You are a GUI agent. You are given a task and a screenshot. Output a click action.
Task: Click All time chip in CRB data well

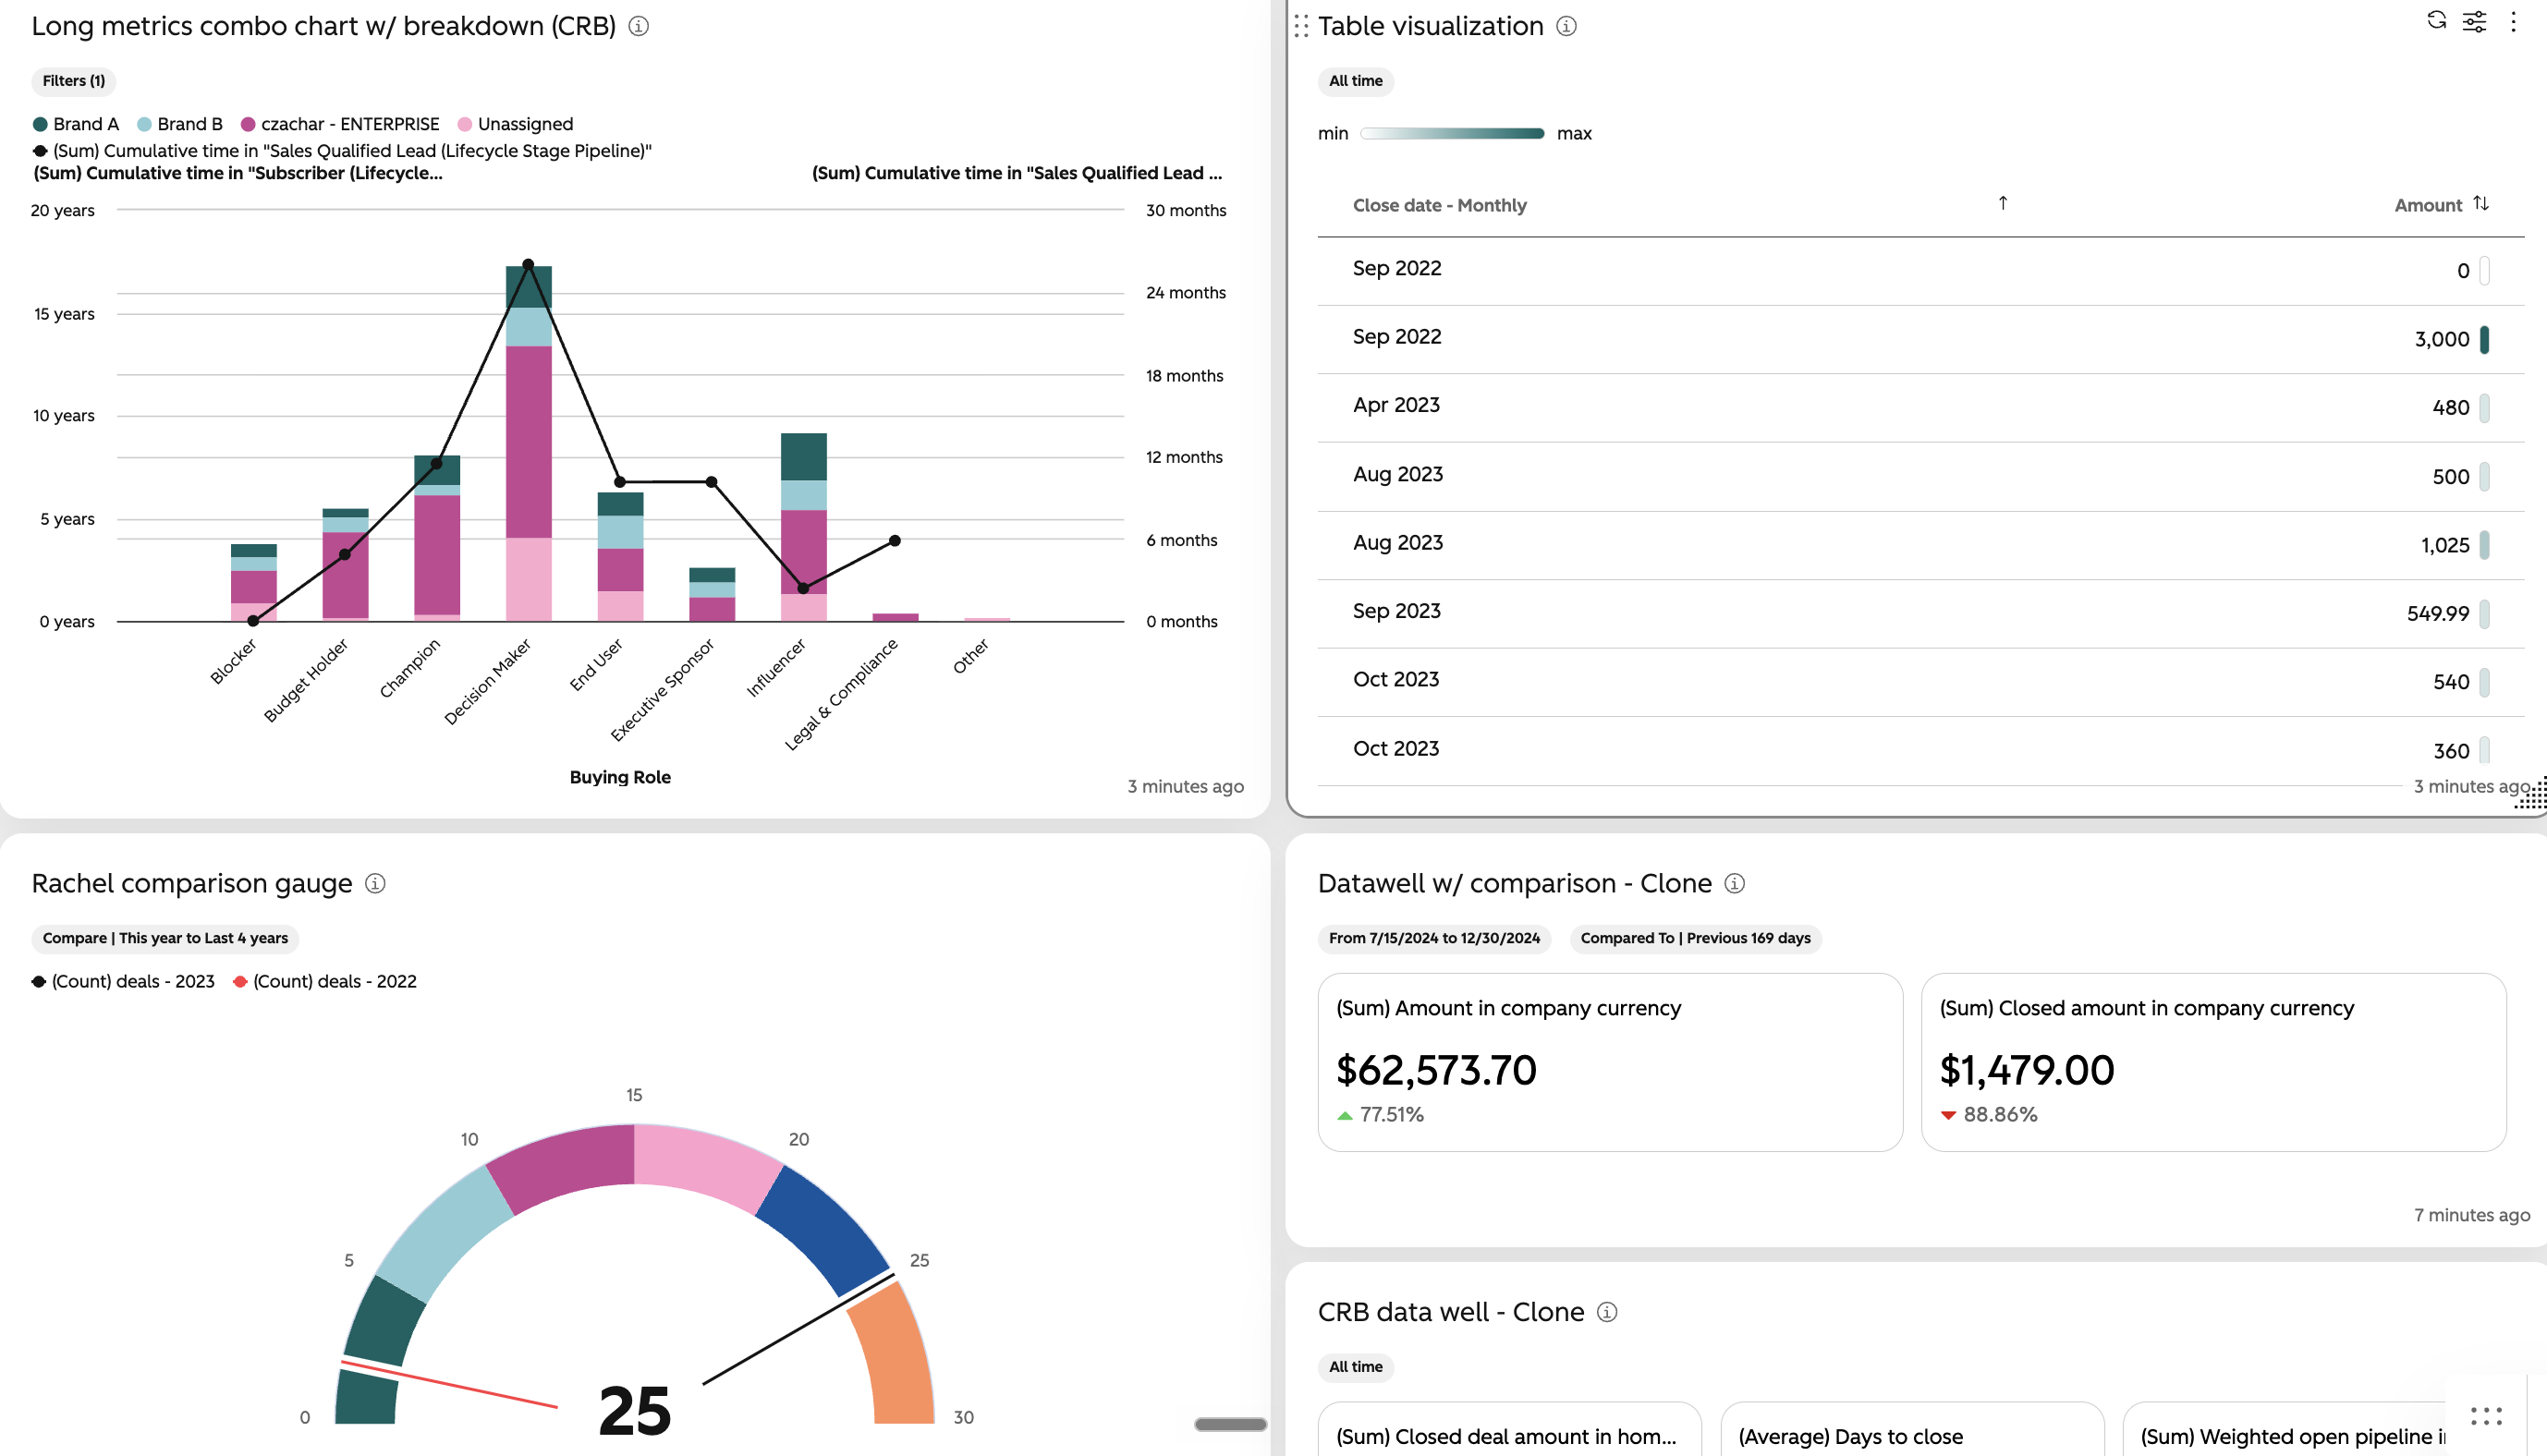click(1355, 1367)
